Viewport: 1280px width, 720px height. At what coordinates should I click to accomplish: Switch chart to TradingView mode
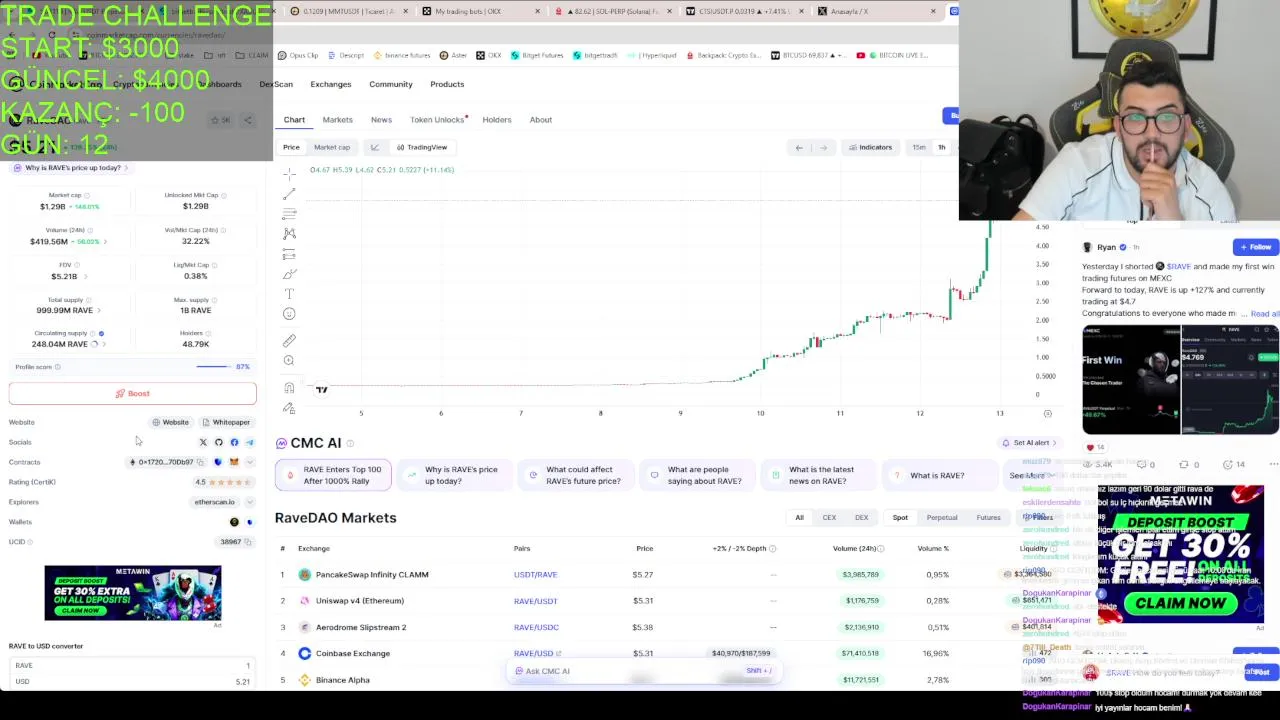(x=421, y=147)
